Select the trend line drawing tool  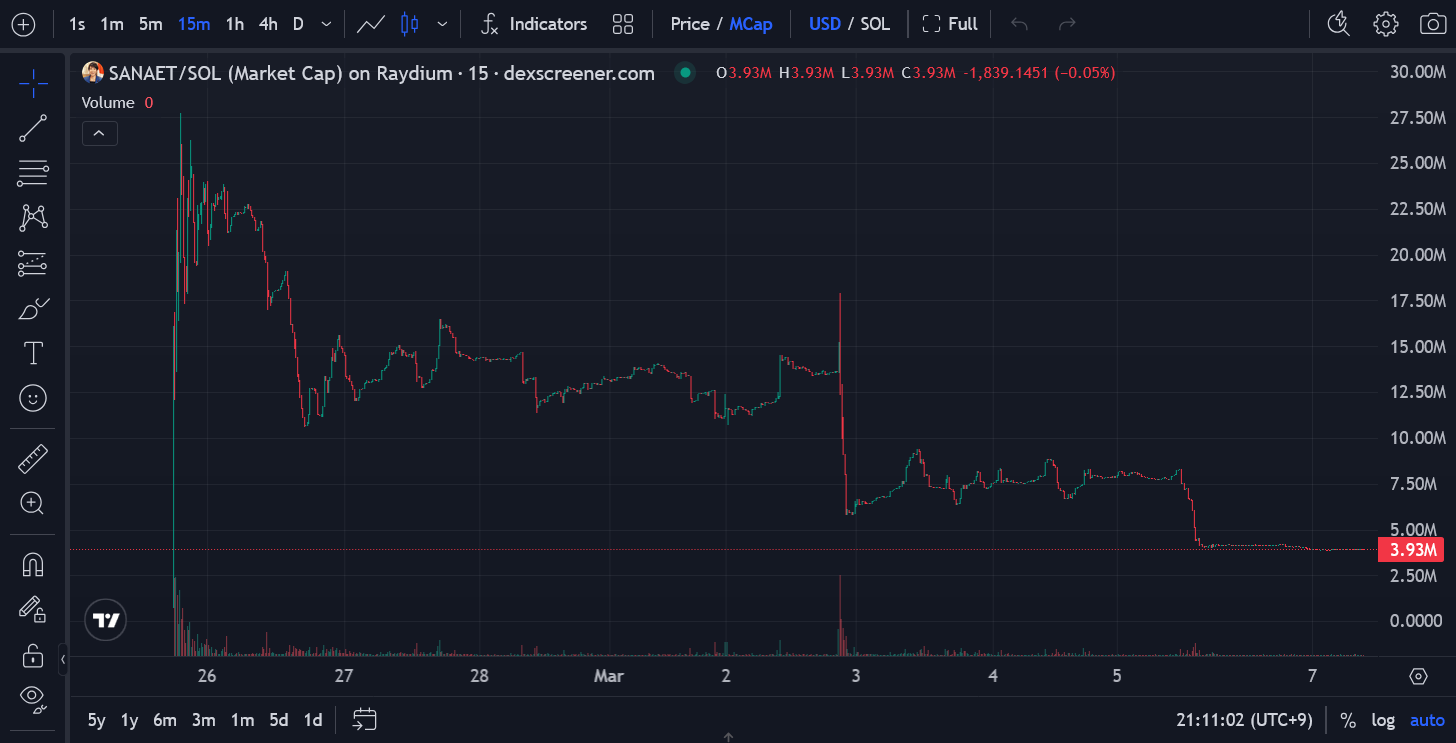pos(33,128)
